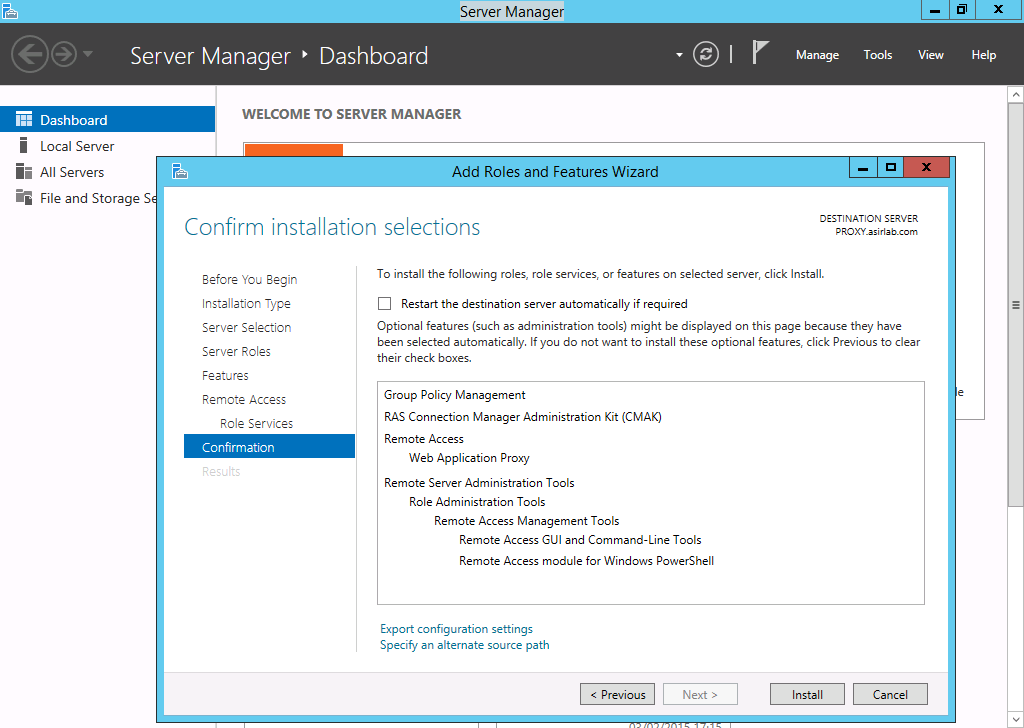Click the Install button
This screenshot has height=728, width=1024.
(807, 694)
